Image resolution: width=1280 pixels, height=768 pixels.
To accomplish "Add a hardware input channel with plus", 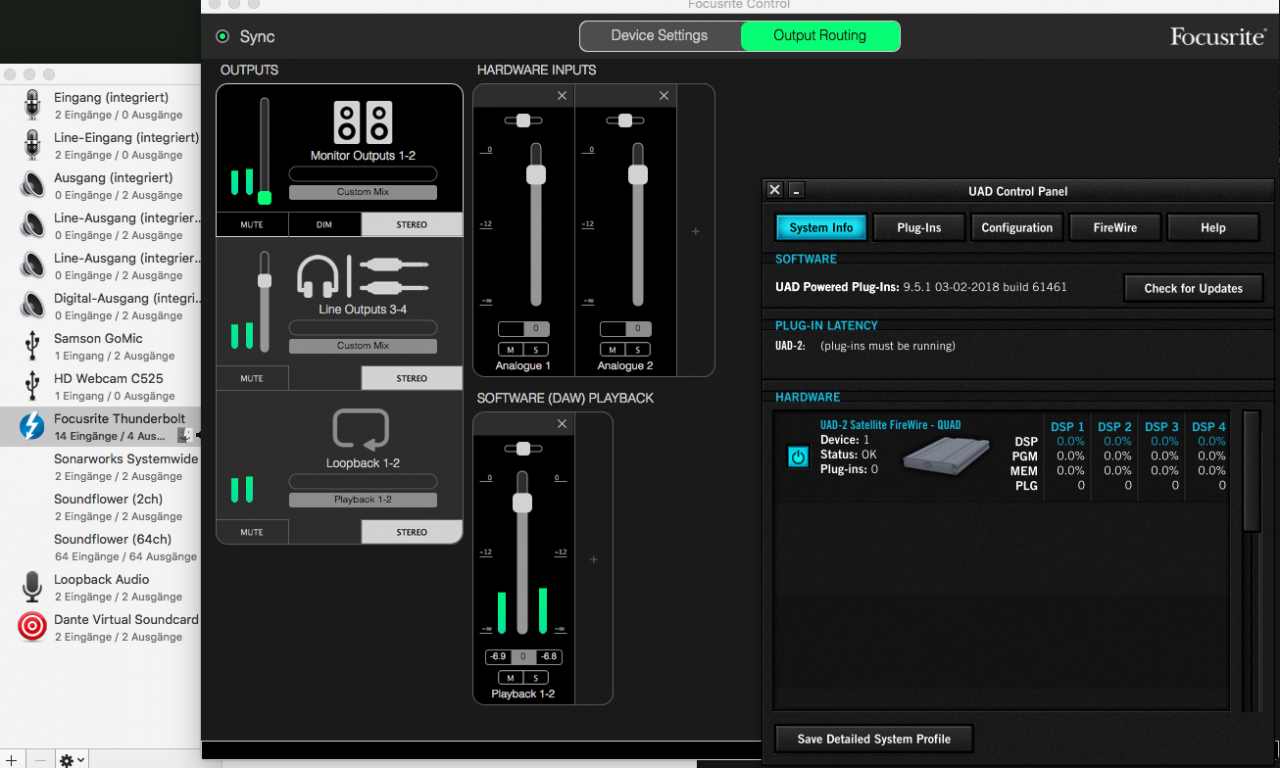I will click(696, 231).
